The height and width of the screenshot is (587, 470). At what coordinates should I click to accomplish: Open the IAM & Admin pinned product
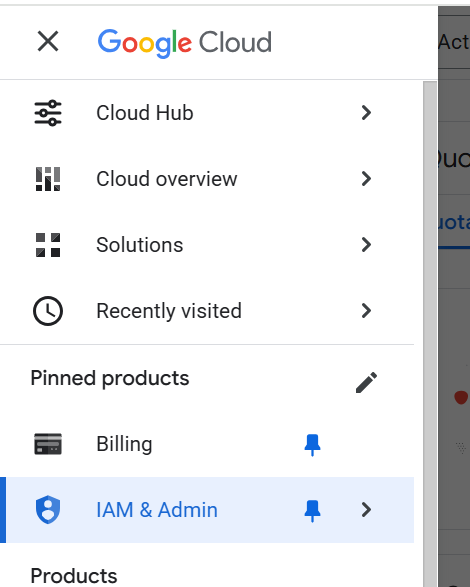[207, 510]
